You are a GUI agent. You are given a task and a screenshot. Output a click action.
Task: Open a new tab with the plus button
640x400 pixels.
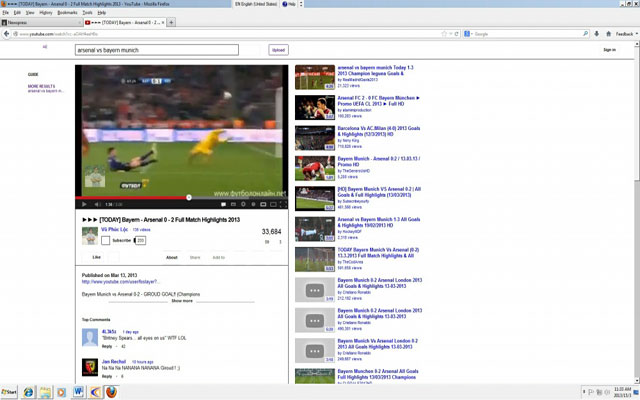tap(171, 22)
